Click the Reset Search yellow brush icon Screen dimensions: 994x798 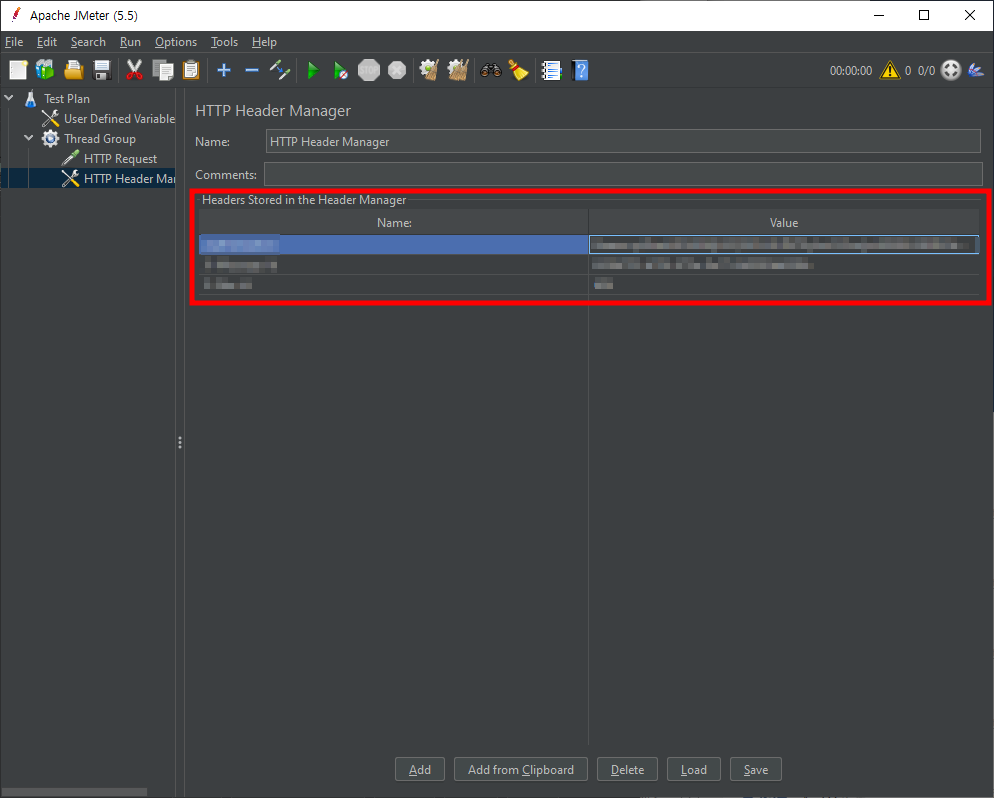(519, 70)
